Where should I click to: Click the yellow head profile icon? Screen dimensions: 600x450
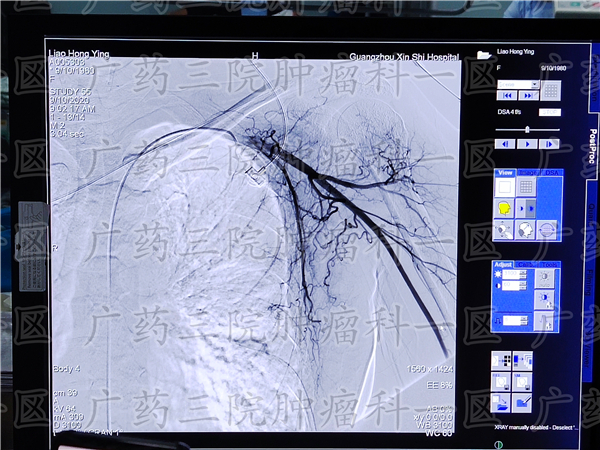tap(506, 208)
